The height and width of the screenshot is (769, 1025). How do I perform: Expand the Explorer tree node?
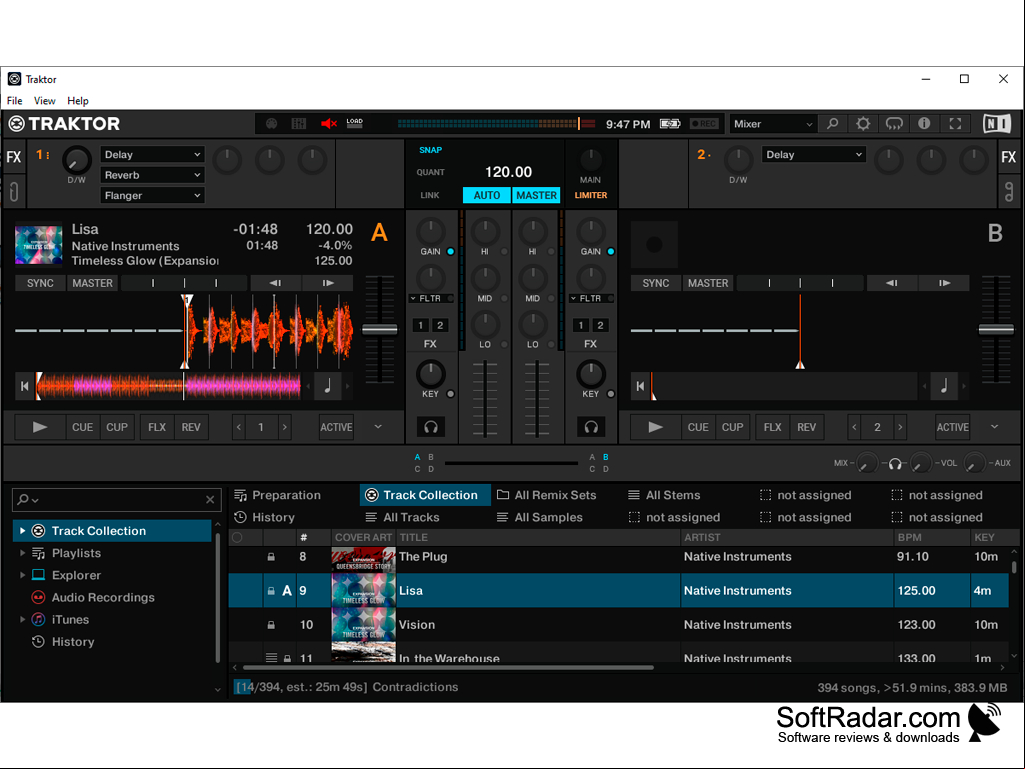pos(22,575)
